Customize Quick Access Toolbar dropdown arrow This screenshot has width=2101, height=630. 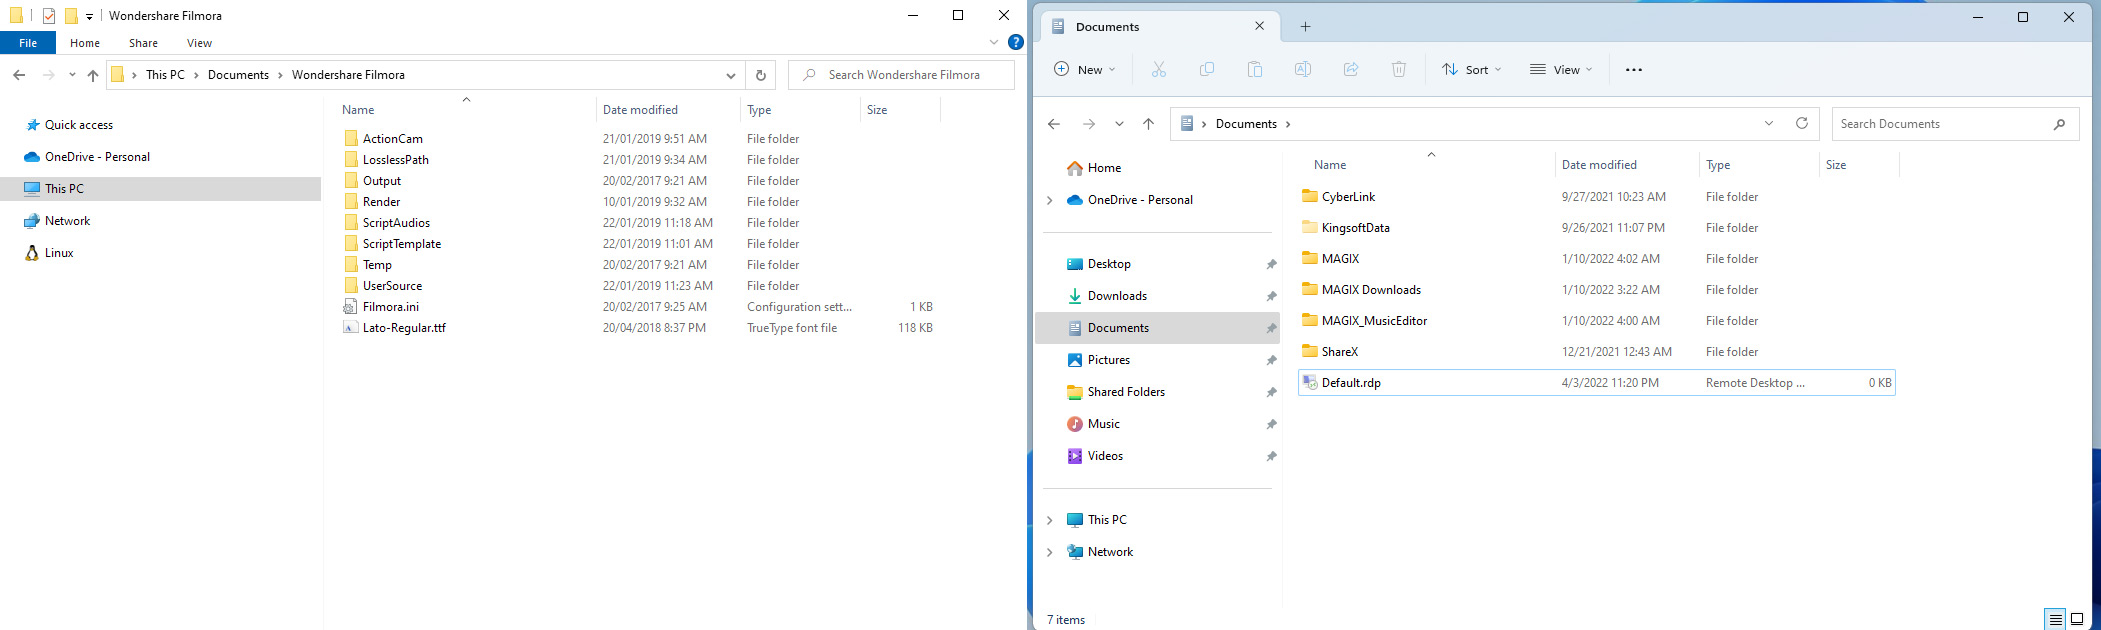coord(89,17)
